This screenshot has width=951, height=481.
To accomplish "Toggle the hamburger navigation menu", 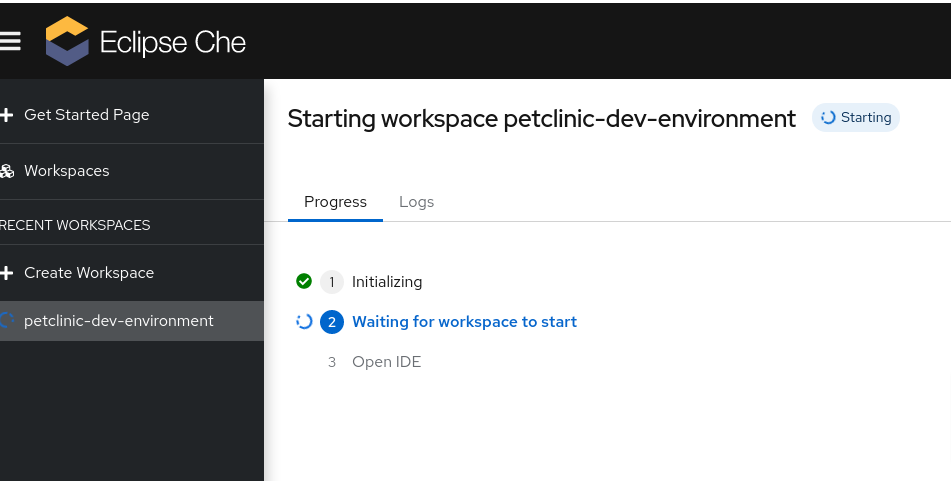I will pos(10,41).
